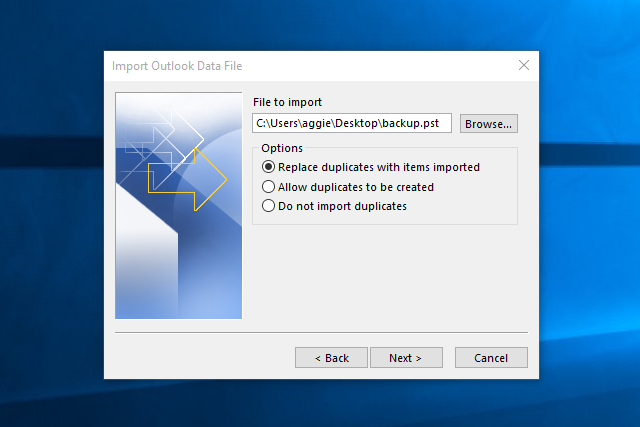Go to previous step with Back button
640x427 pixels.
[331, 358]
